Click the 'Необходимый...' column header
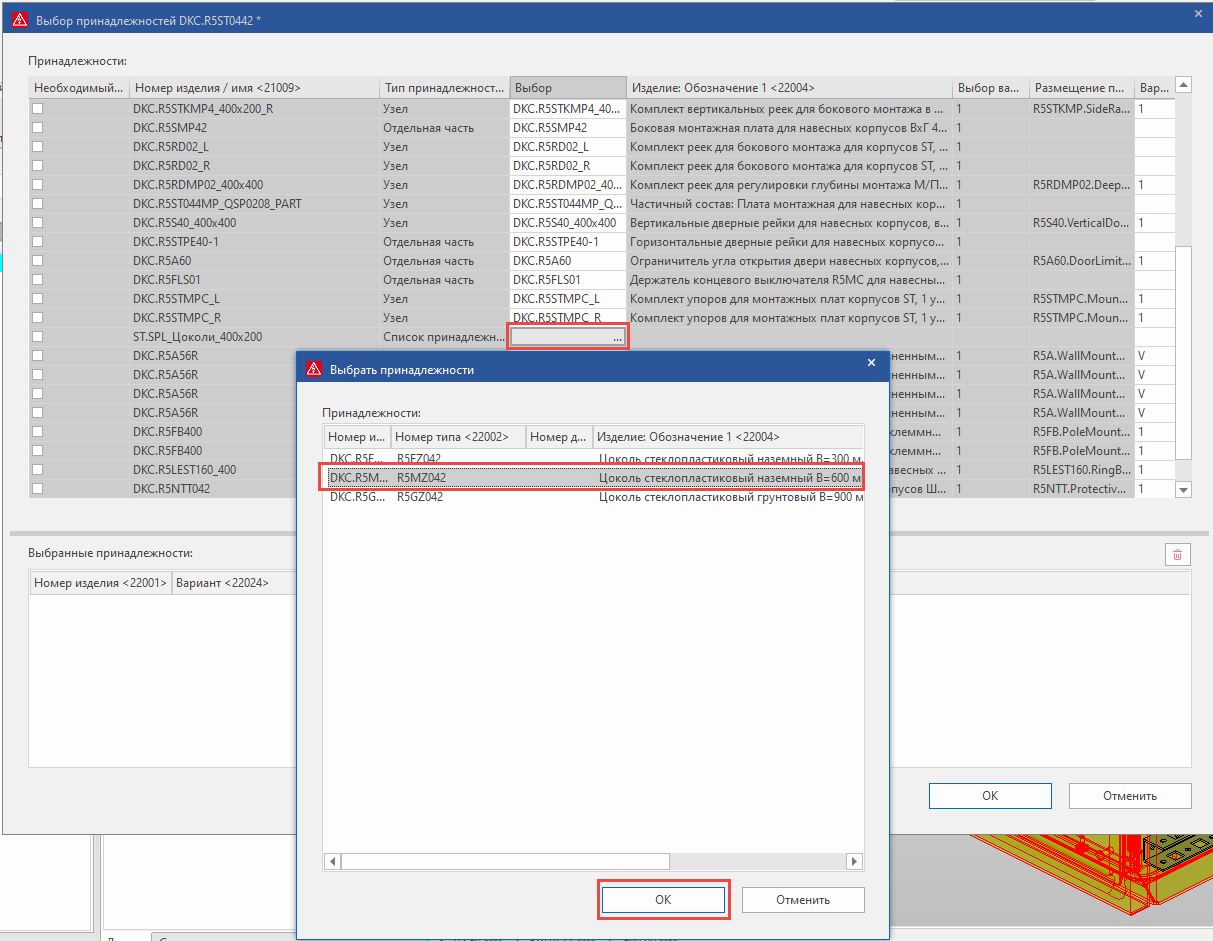 click(x=79, y=88)
